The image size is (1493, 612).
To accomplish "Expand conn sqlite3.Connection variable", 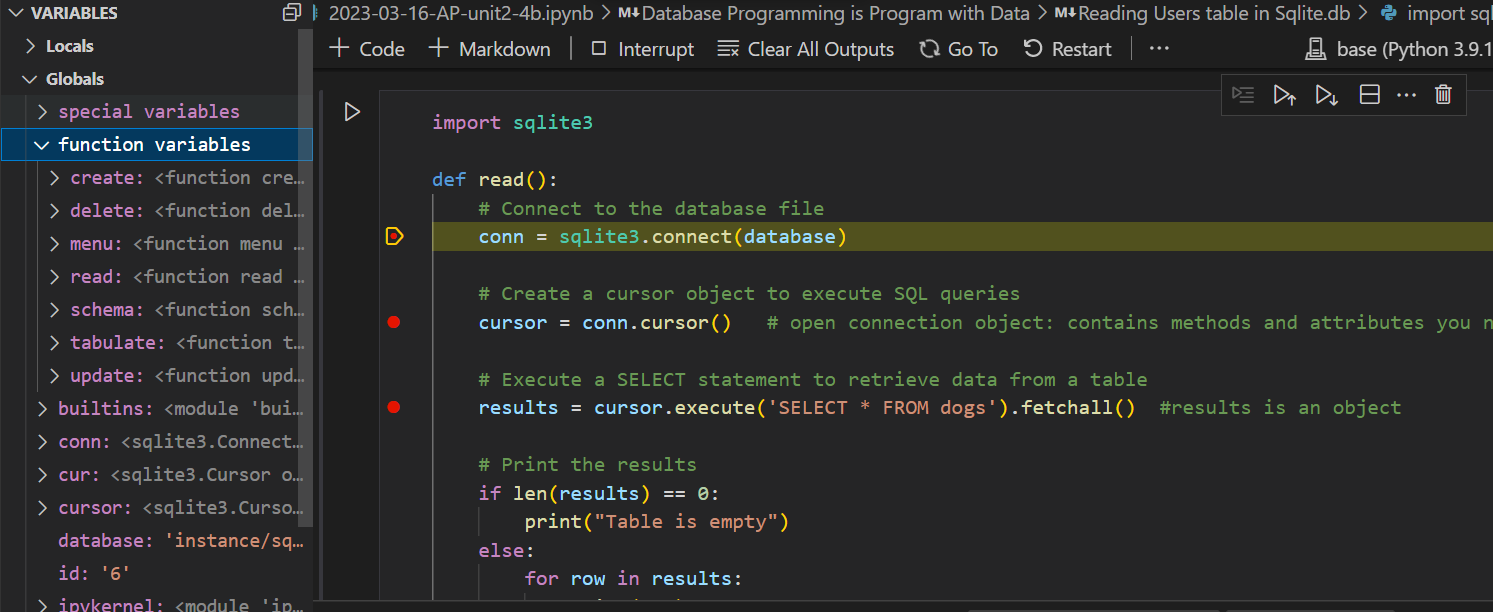I will click(42, 442).
